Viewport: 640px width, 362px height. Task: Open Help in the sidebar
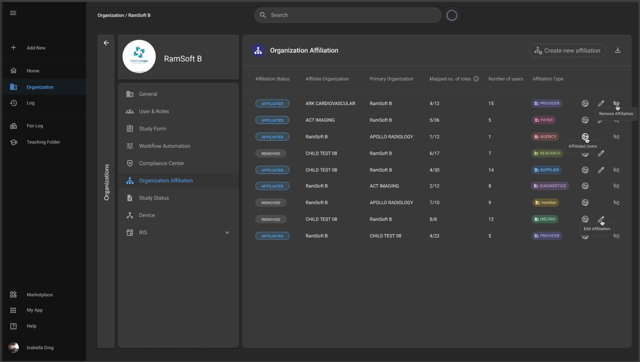pos(31,326)
